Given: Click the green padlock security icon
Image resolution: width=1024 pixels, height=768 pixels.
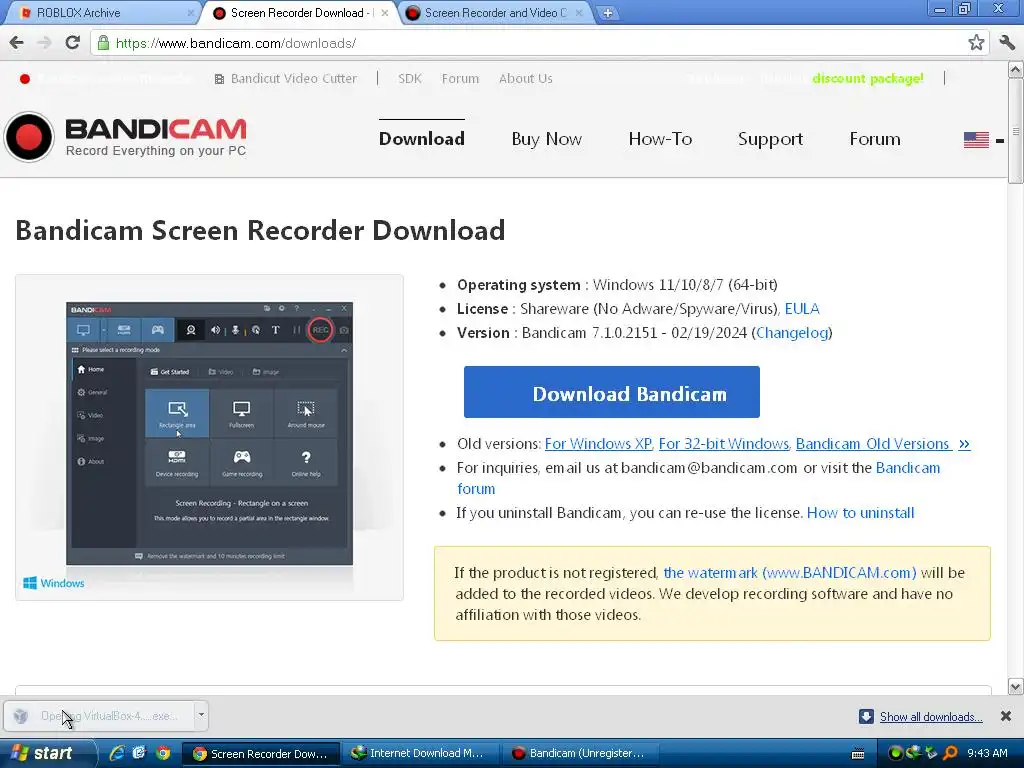Looking at the screenshot, I should click(x=103, y=43).
